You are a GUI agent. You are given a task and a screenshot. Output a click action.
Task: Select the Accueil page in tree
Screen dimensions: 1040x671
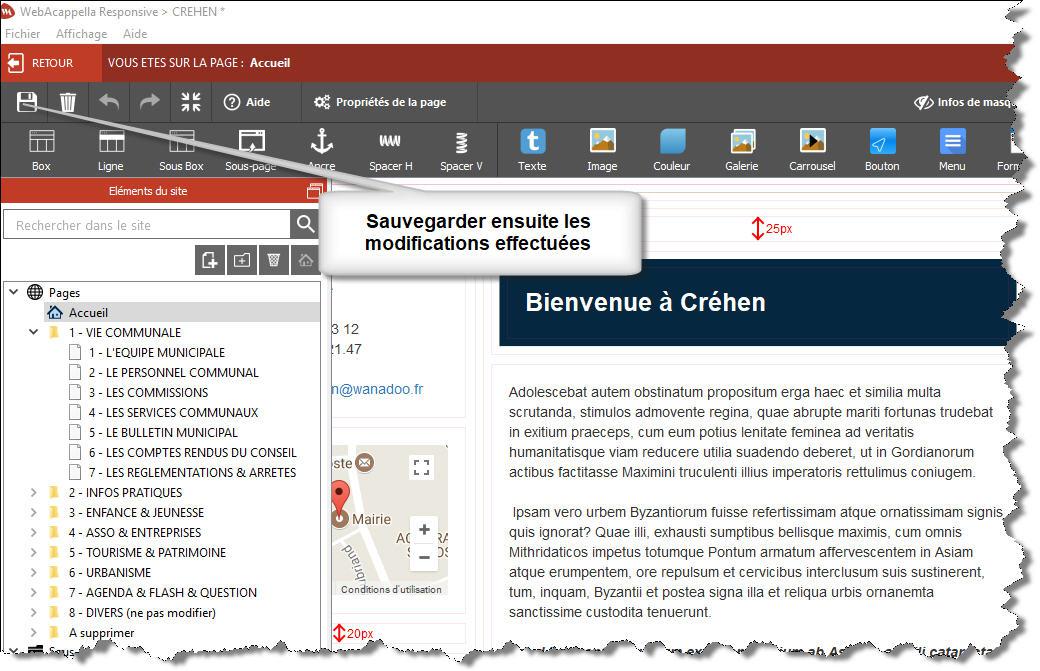pos(88,312)
